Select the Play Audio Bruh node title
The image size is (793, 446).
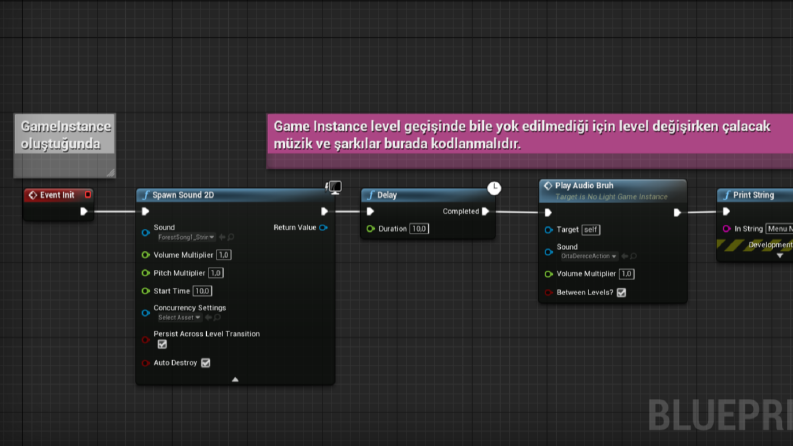point(584,186)
